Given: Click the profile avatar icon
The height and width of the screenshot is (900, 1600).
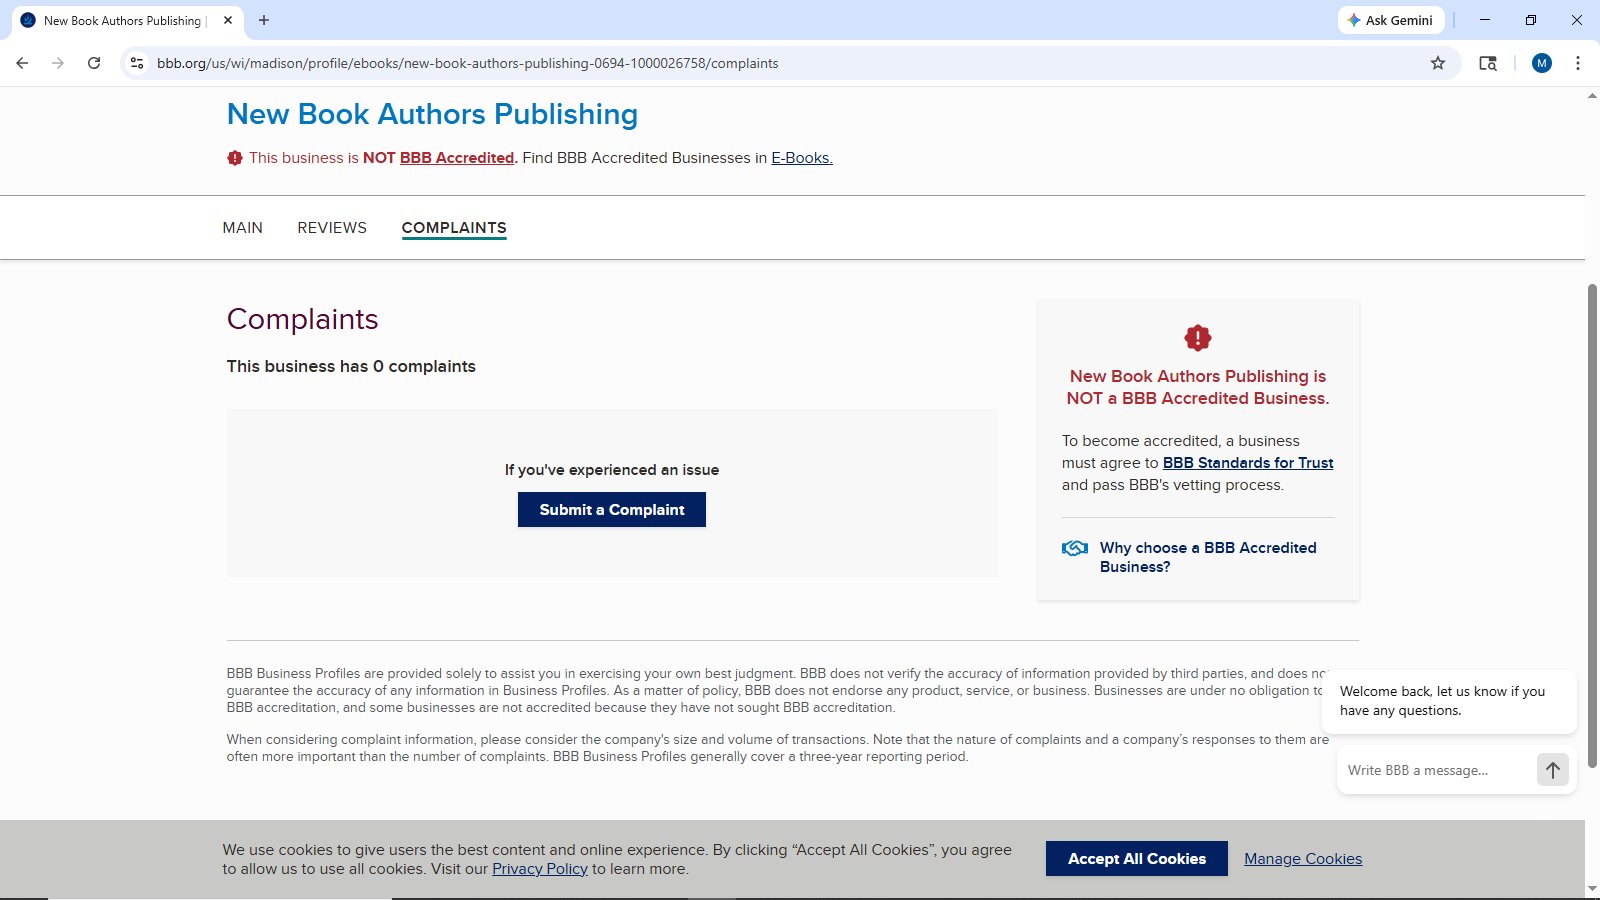Looking at the screenshot, I should (1542, 63).
